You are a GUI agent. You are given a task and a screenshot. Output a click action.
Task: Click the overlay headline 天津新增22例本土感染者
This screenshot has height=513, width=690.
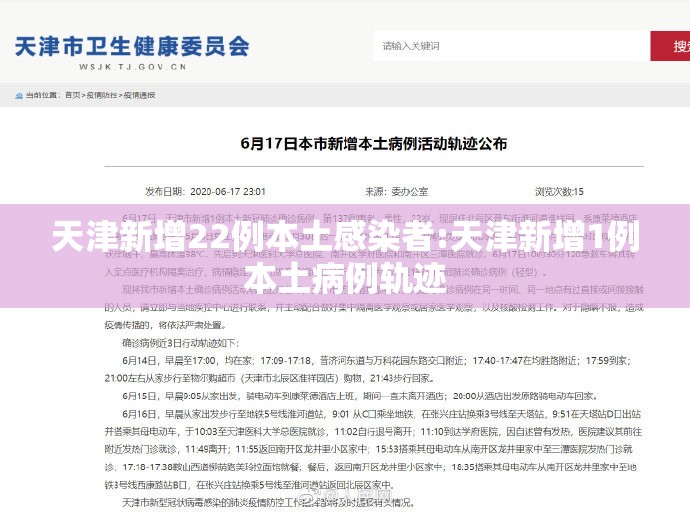248,238
